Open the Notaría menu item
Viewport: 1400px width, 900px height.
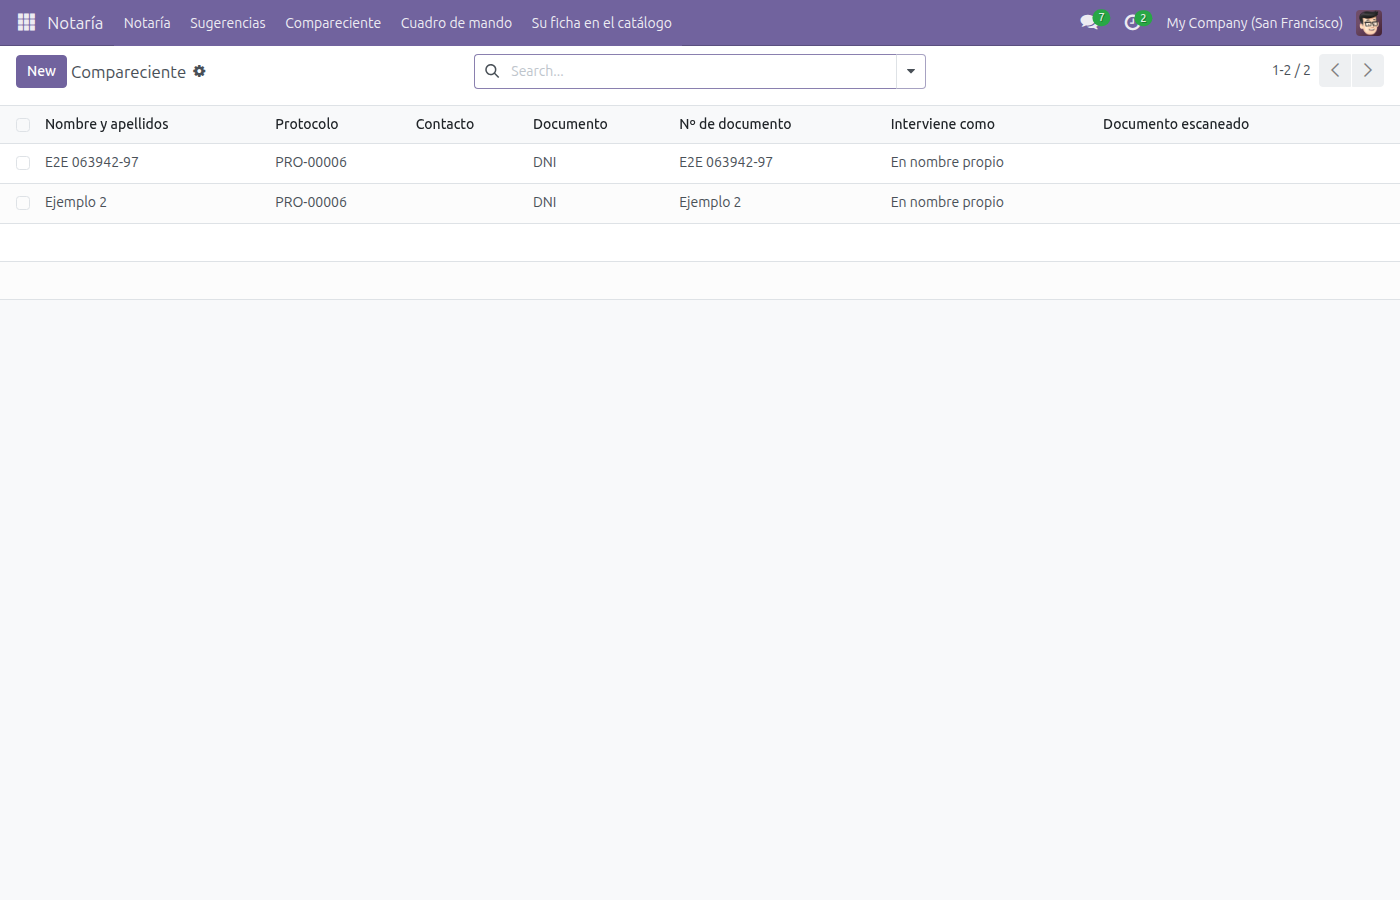tap(147, 22)
